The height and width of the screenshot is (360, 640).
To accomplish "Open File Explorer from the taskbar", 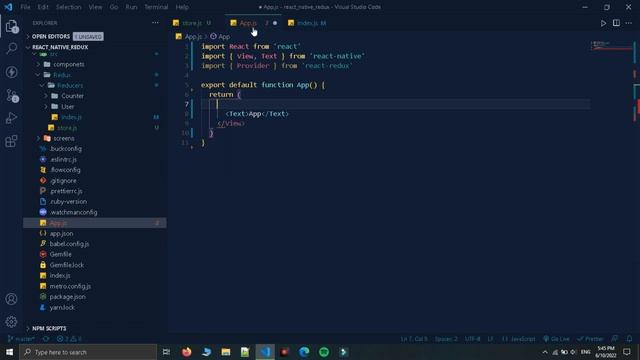I will tap(226, 352).
